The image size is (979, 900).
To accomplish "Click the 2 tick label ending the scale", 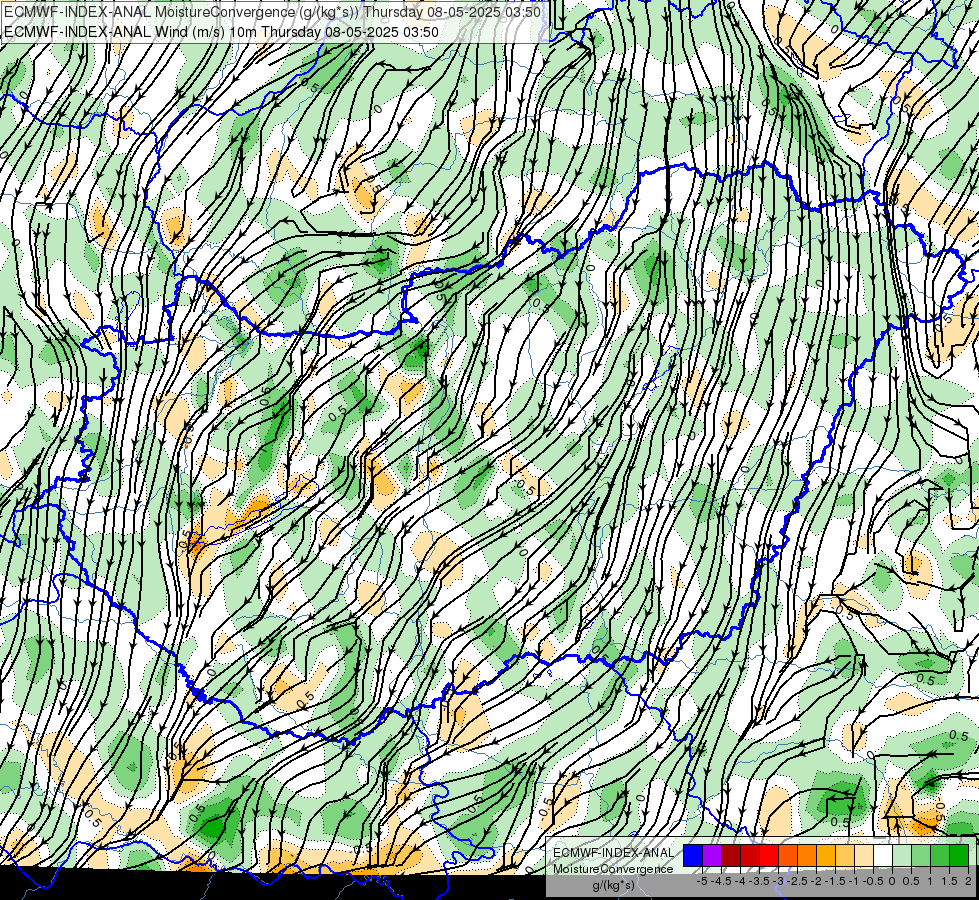I will (x=968, y=881).
